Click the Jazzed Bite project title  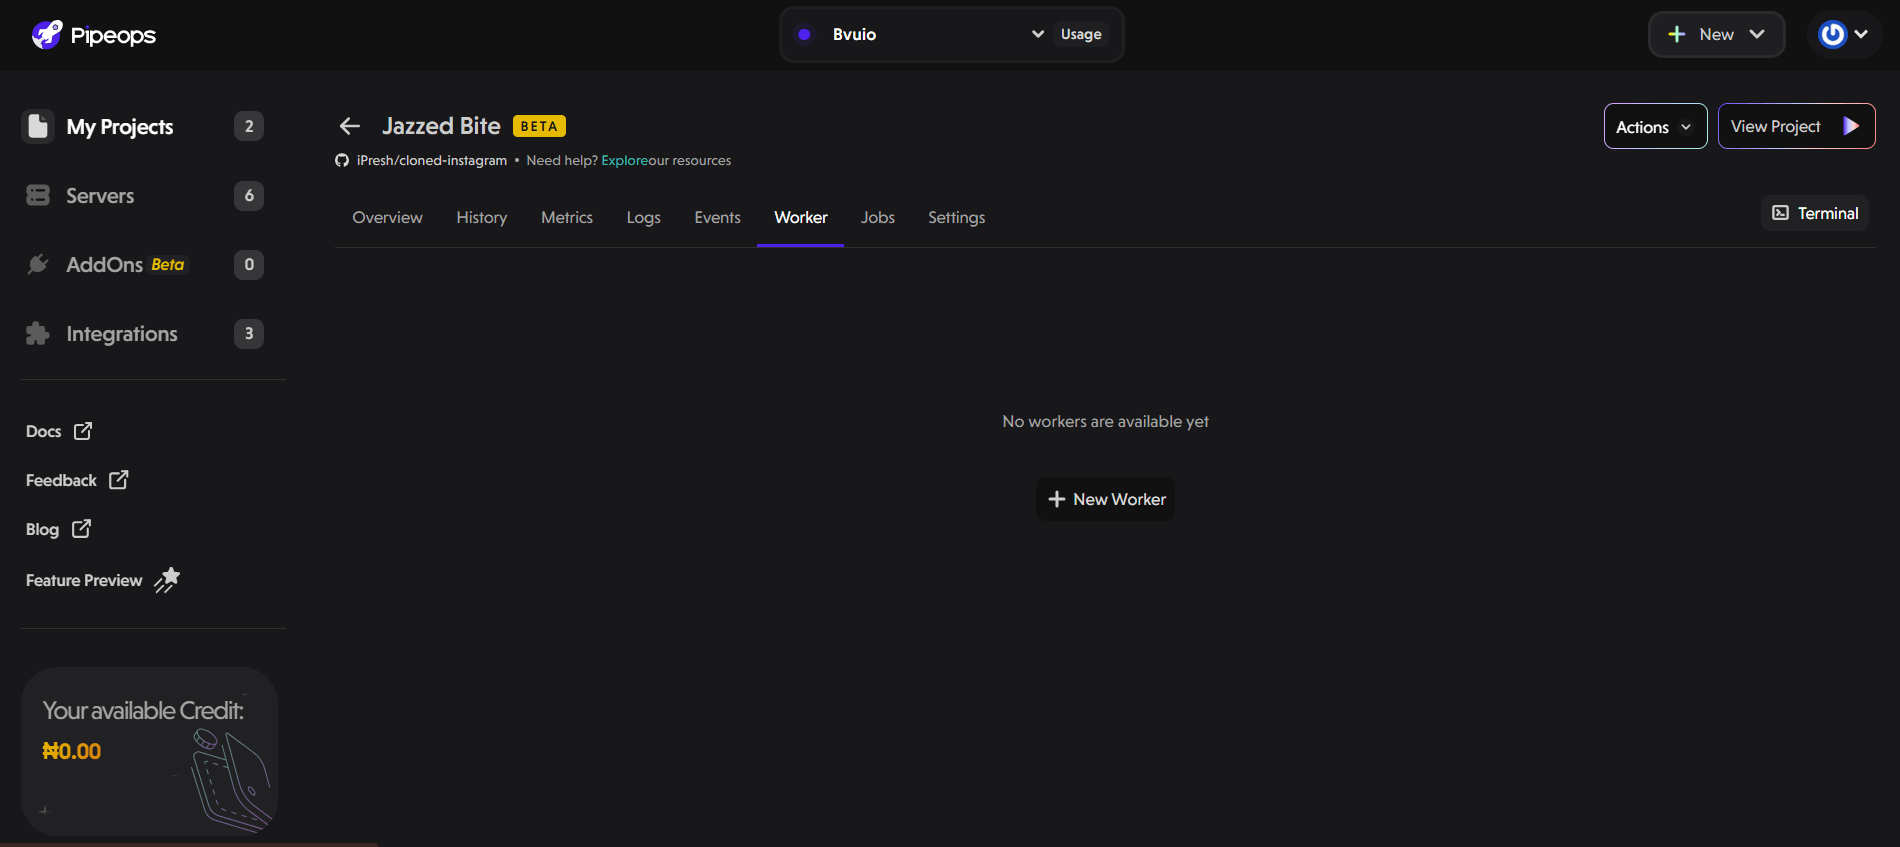click(x=441, y=126)
